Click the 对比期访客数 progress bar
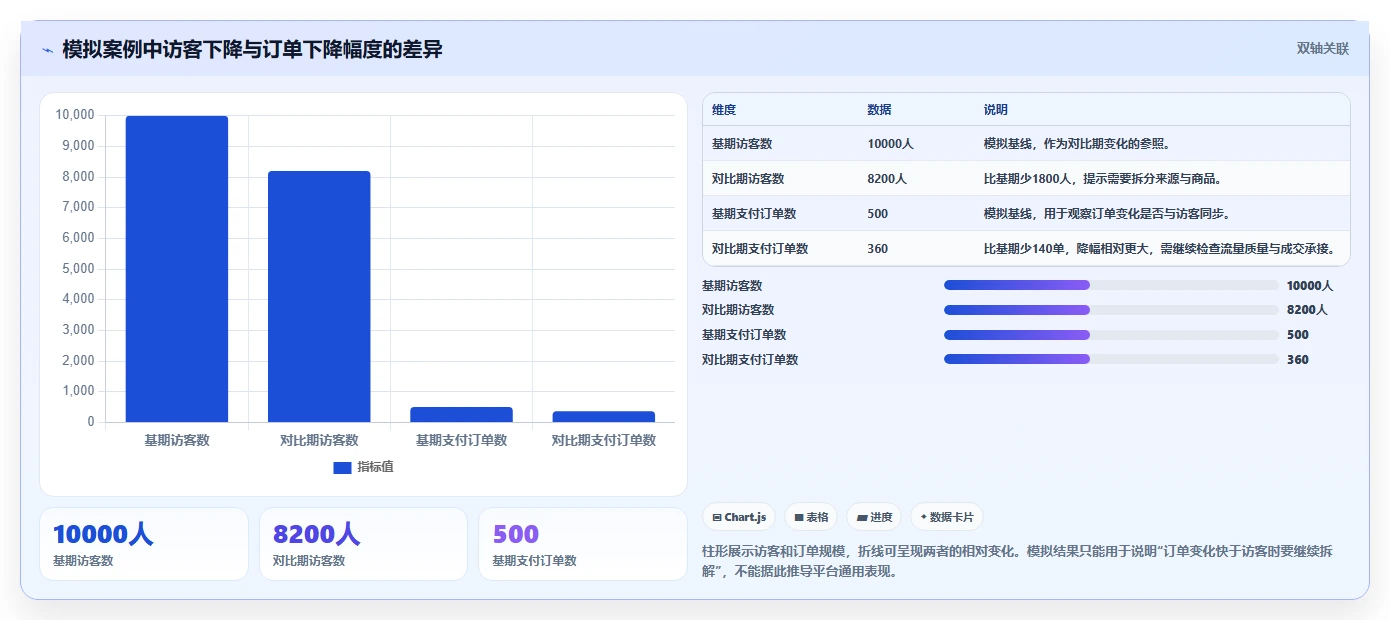This screenshot has width=1390, height=620. pos(1111,310)
